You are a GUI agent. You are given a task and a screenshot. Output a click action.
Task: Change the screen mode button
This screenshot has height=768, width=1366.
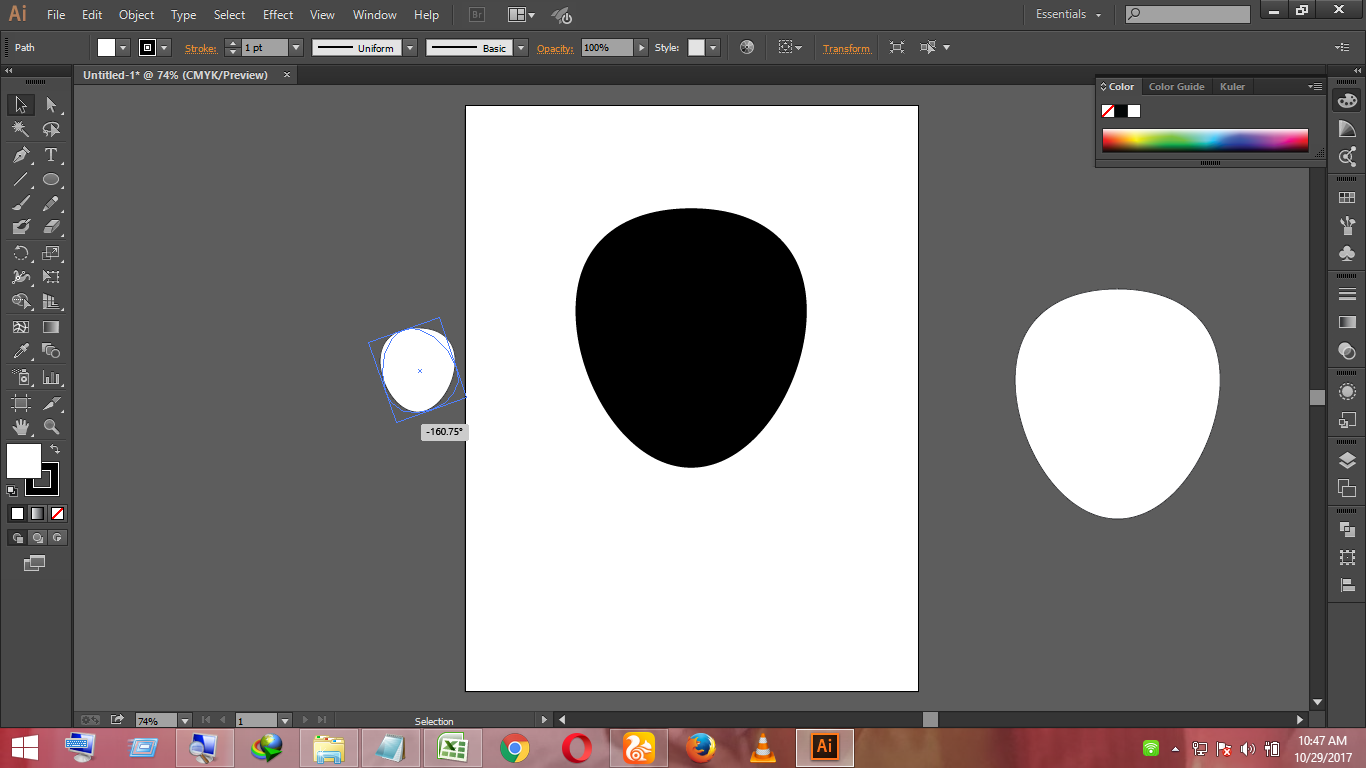tap(35, 563)
